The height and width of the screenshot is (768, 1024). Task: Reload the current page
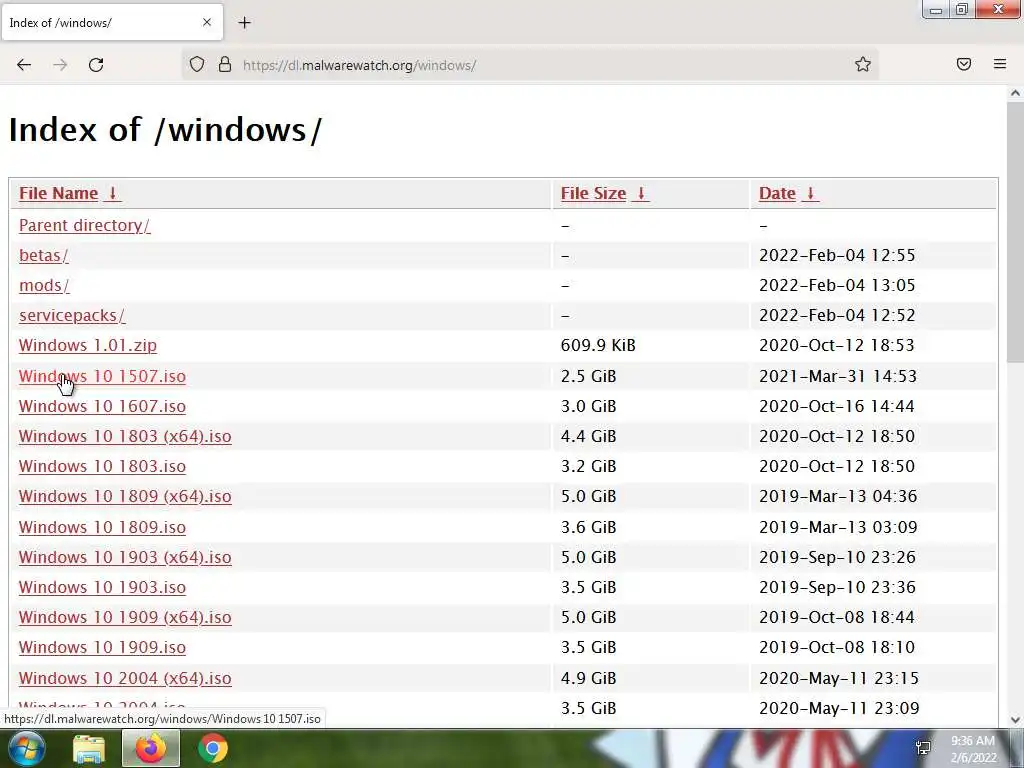coord(96,65)
